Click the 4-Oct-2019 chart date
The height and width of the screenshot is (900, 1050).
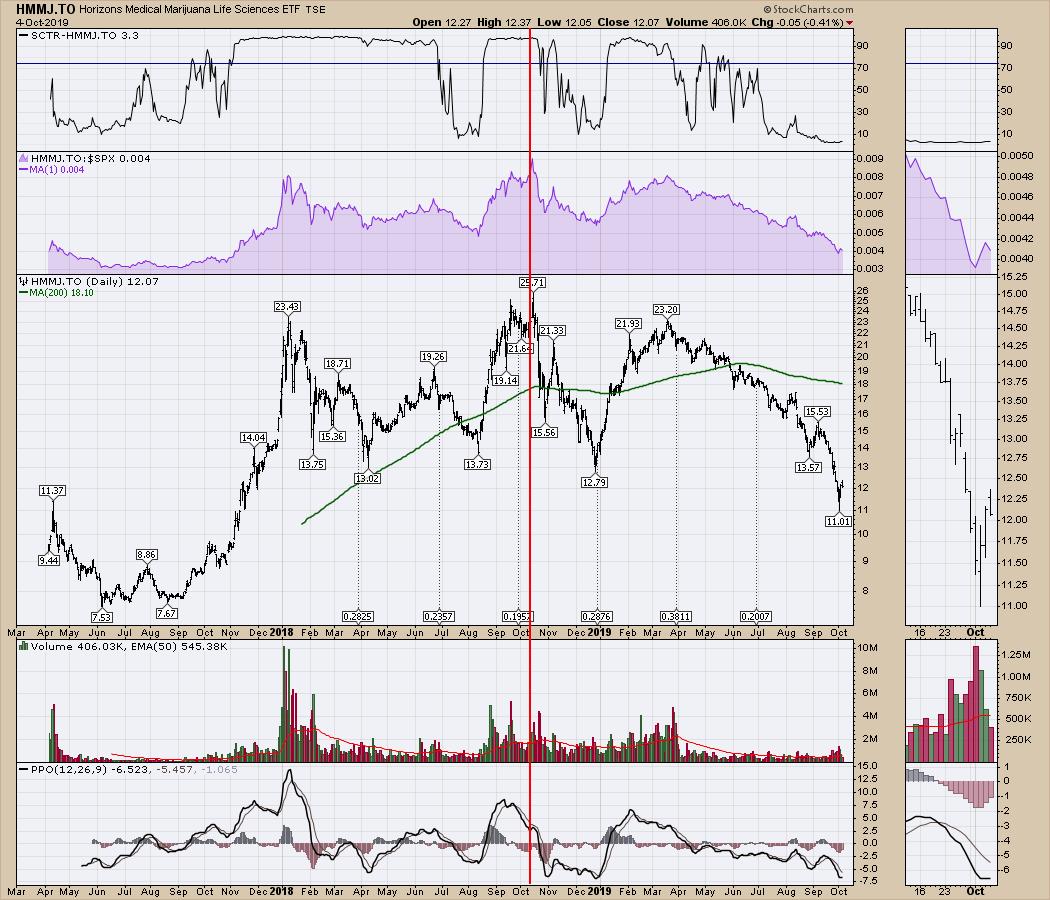[42, 22]
